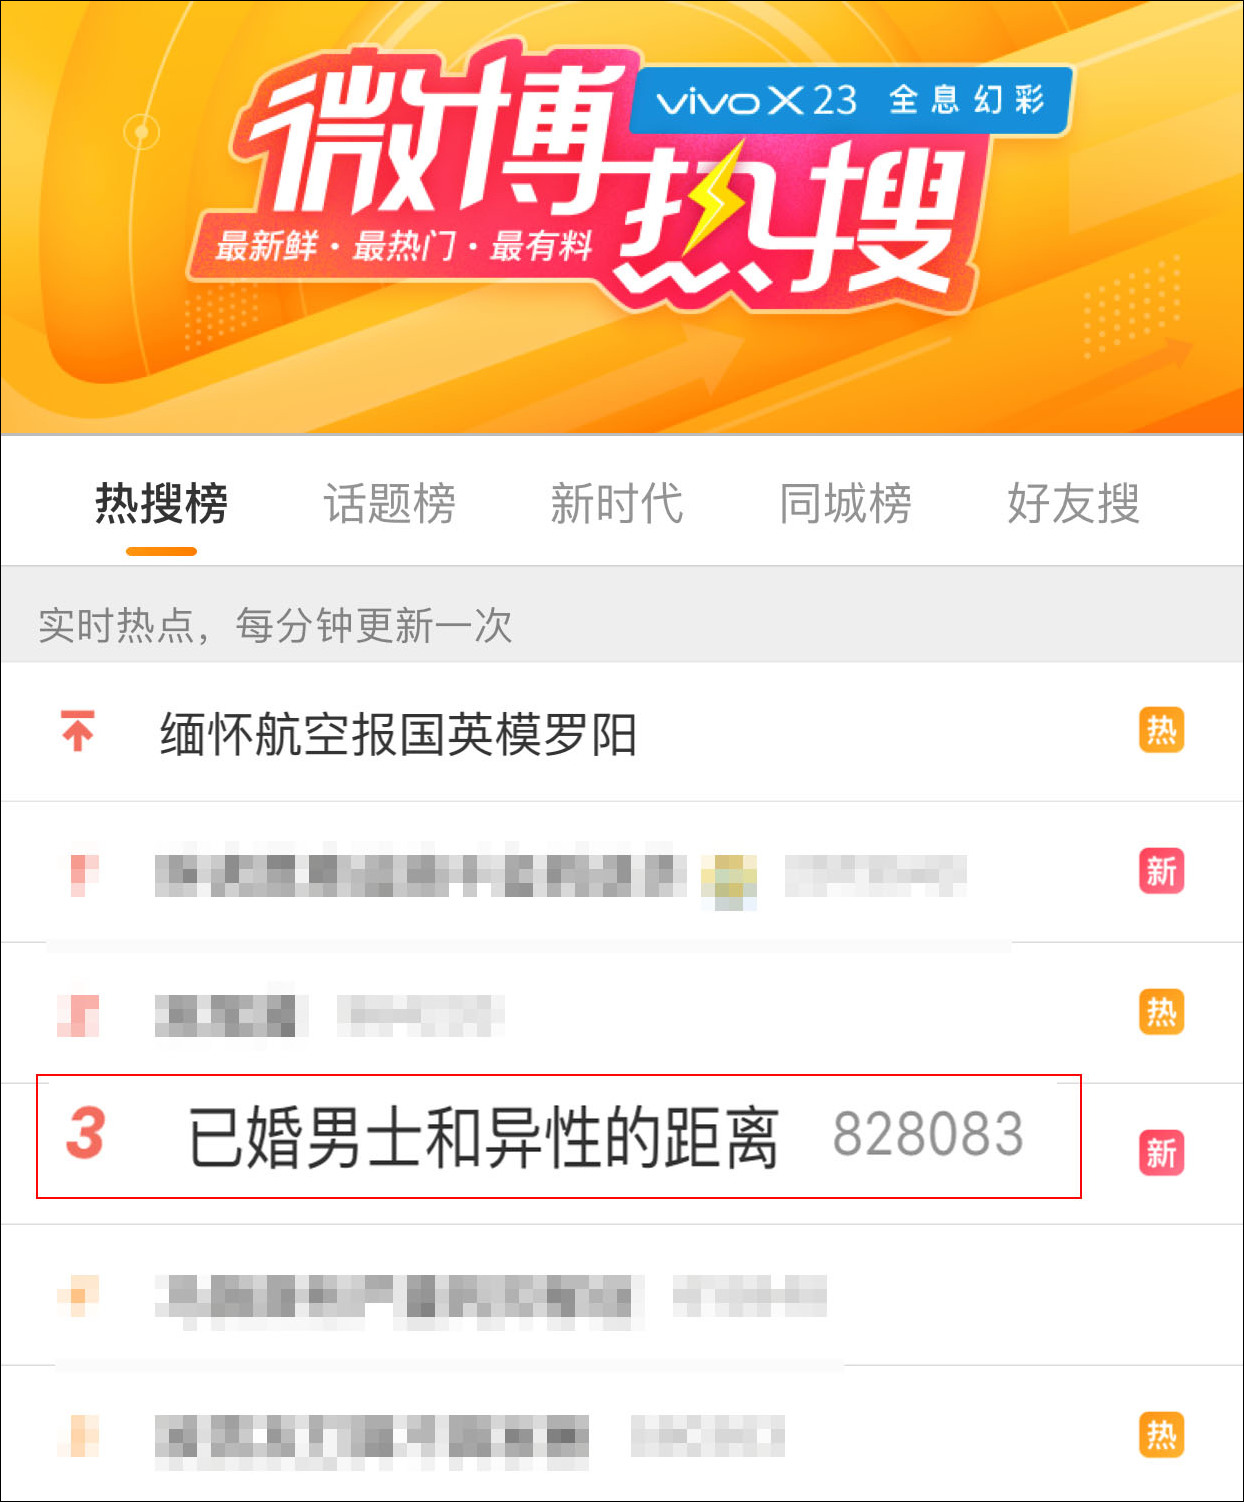Select the 同城榜 tab
Image resolution: width=1244 pixels, height=1502 pixels.
point(845,503)
